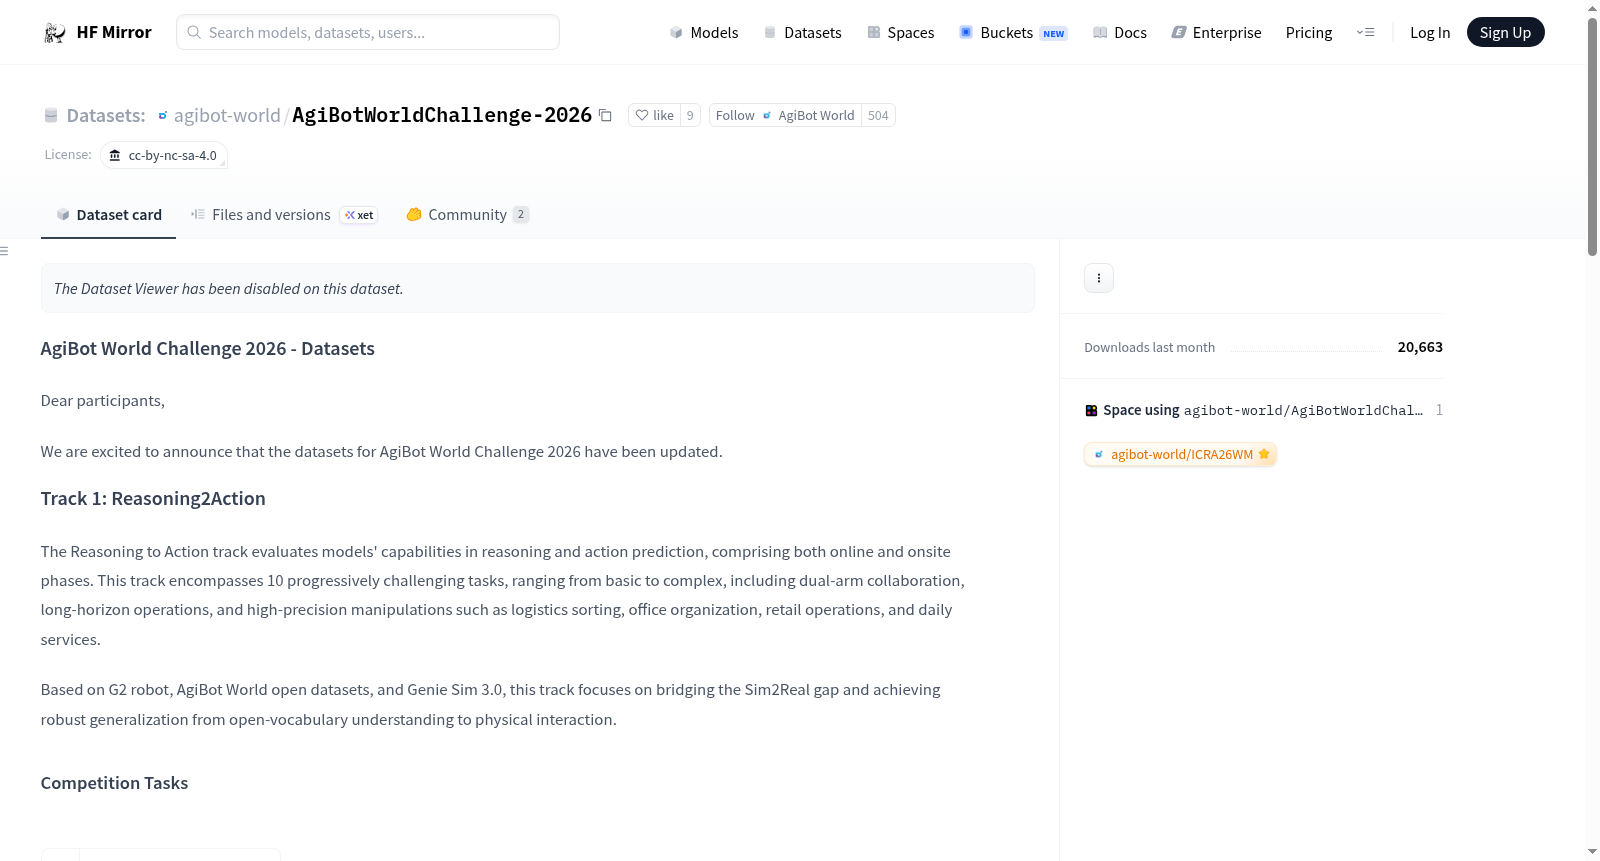
Task: Switch to the Community tab
Action: coord(467,215)
